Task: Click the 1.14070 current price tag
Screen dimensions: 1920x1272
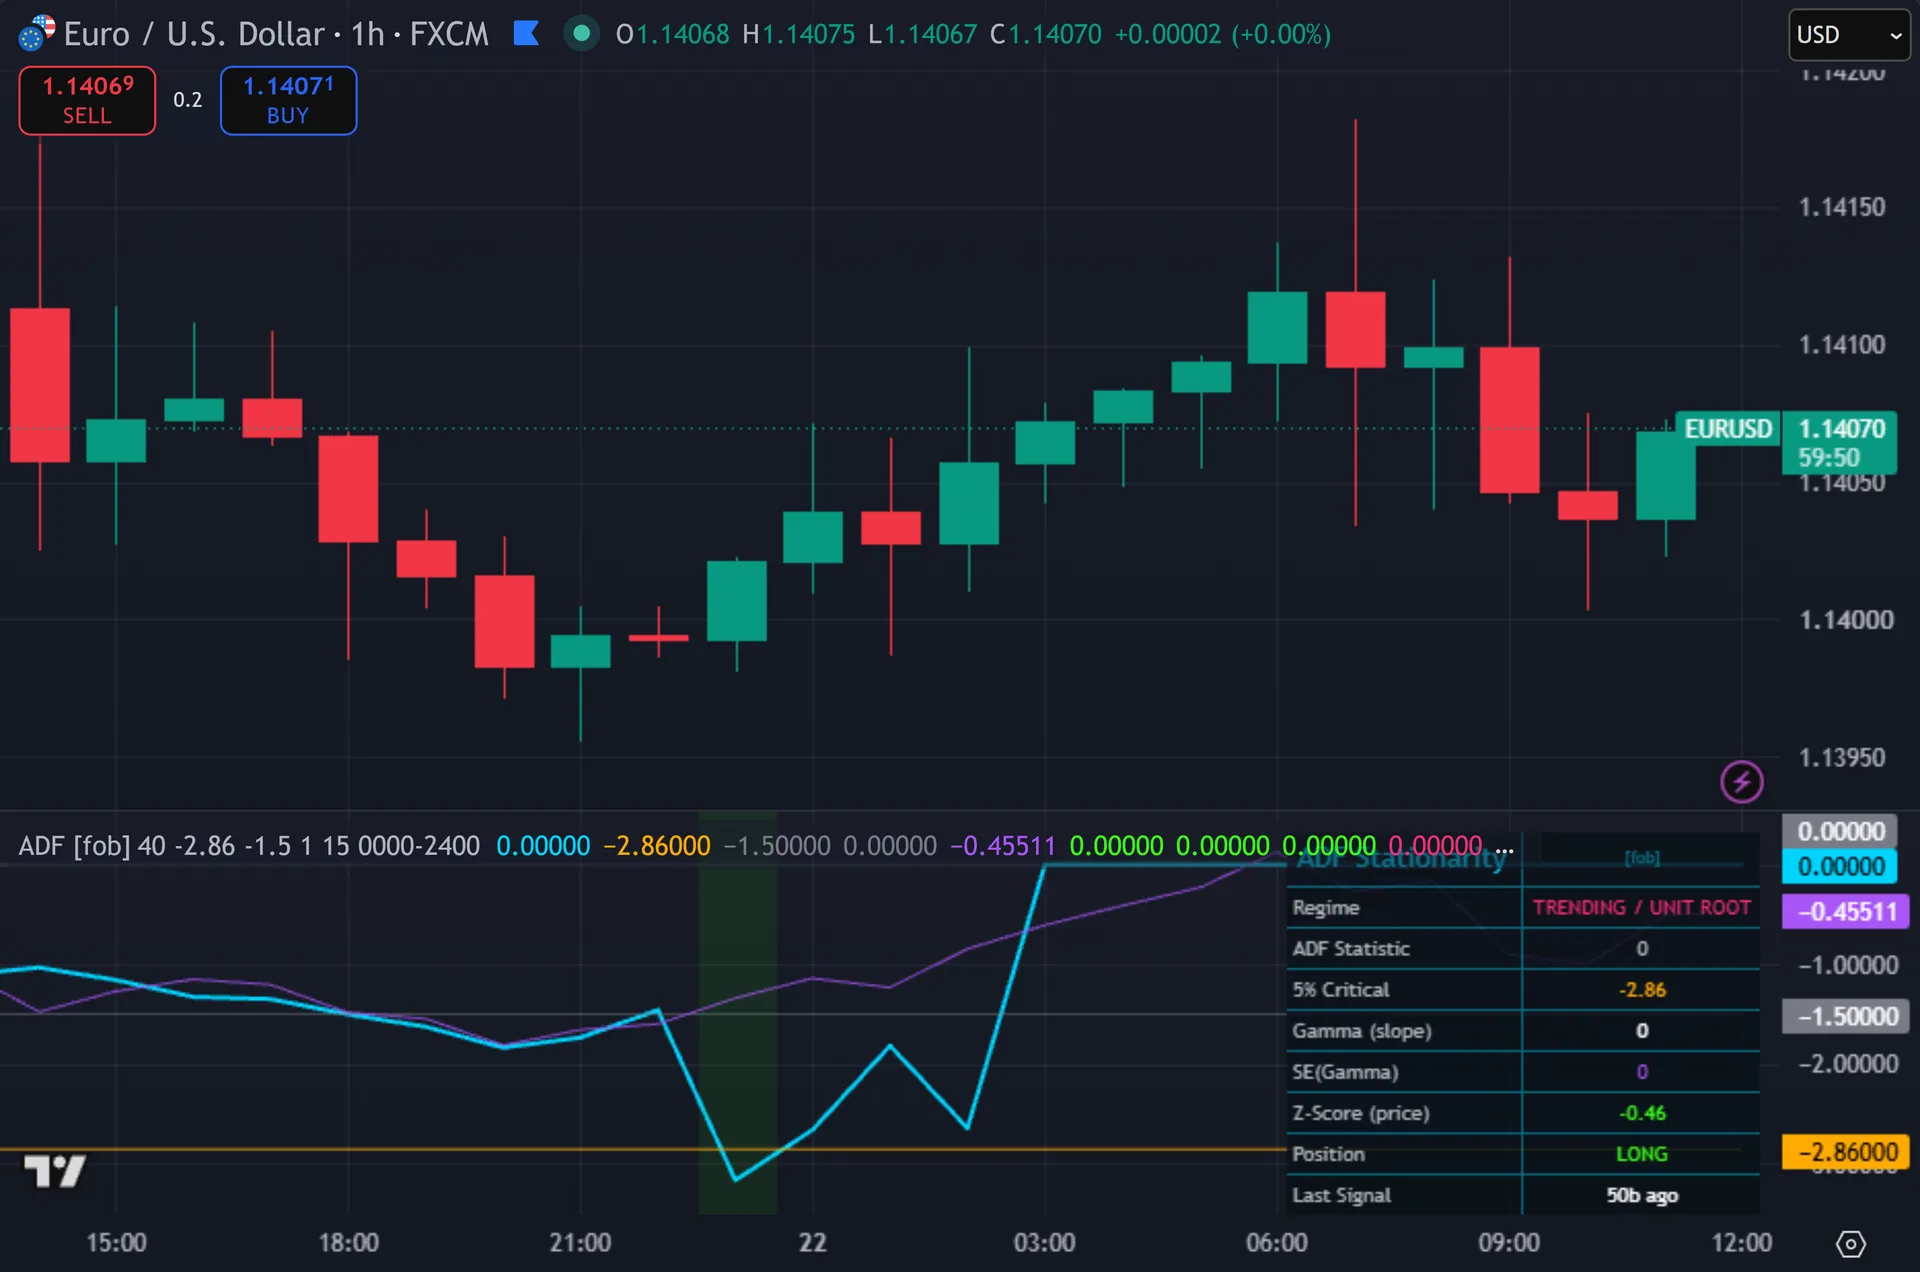Action: tap(1840, 443)
